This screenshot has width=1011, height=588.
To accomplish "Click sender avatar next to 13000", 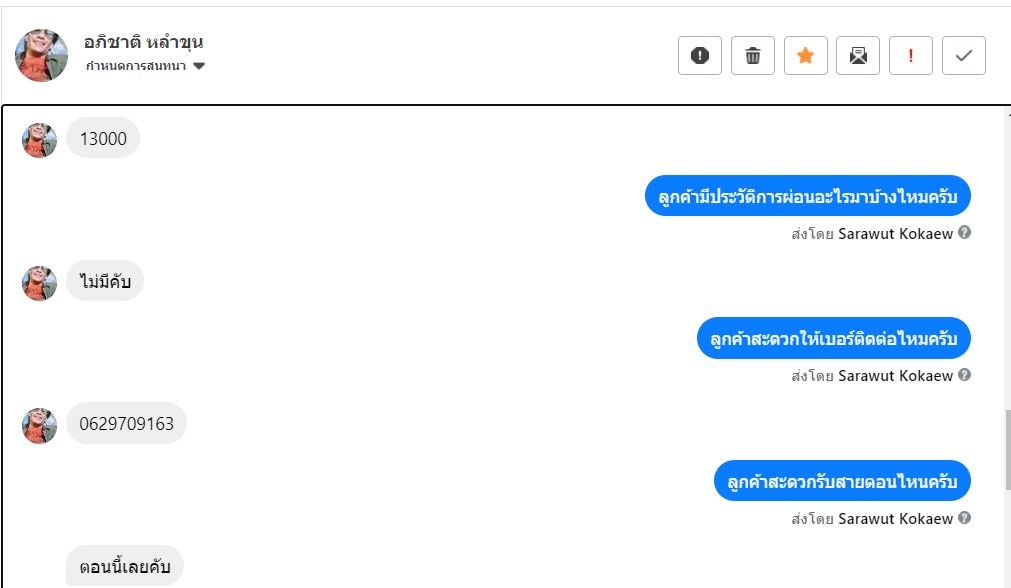I will pyautogui.click(x=40, y=140).
